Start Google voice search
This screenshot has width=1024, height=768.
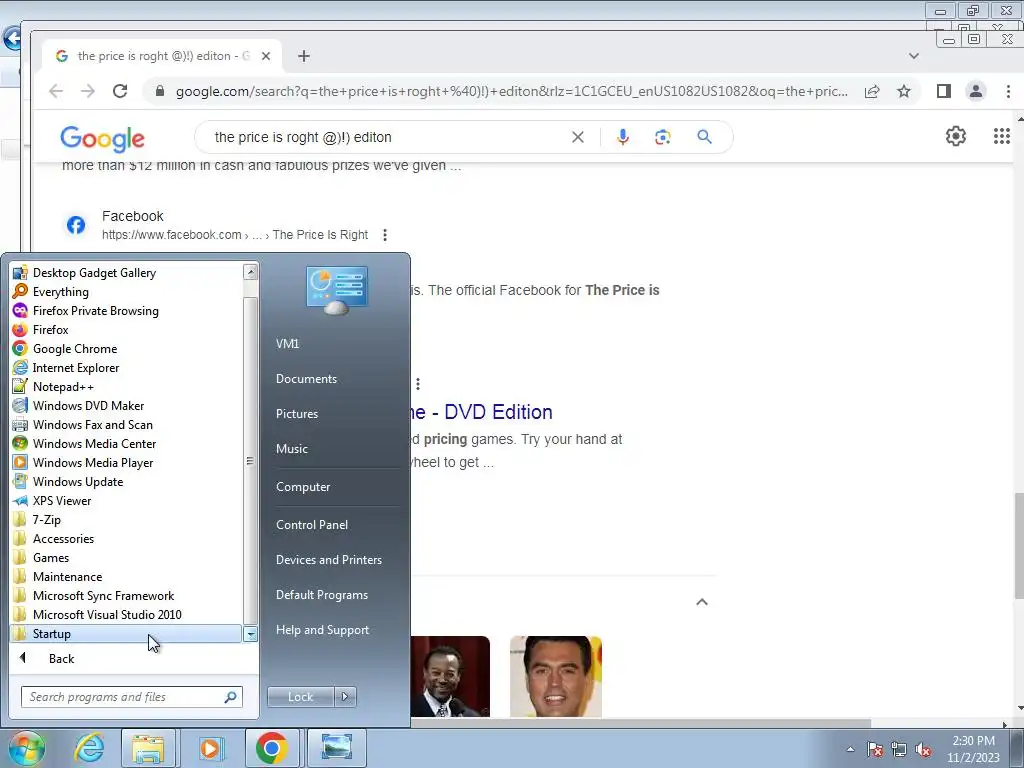click(x=623, y=137)
